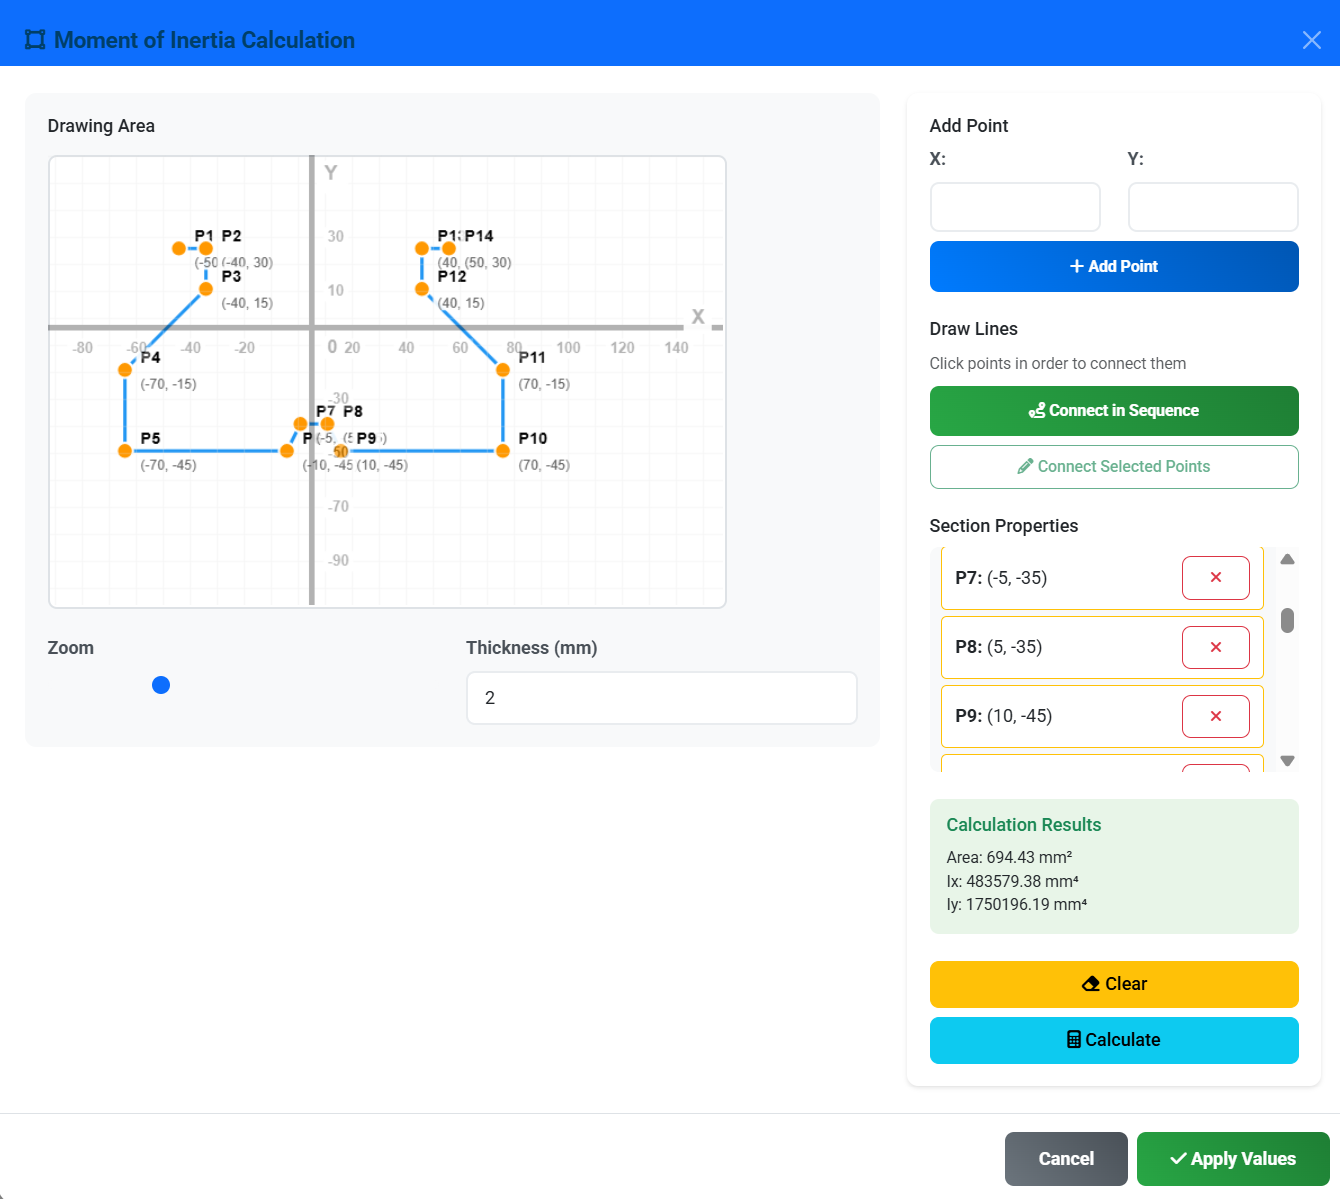Apply the calculated values
The width and height of the screenshot is (1340, 1199).
coord(1233,1158)
